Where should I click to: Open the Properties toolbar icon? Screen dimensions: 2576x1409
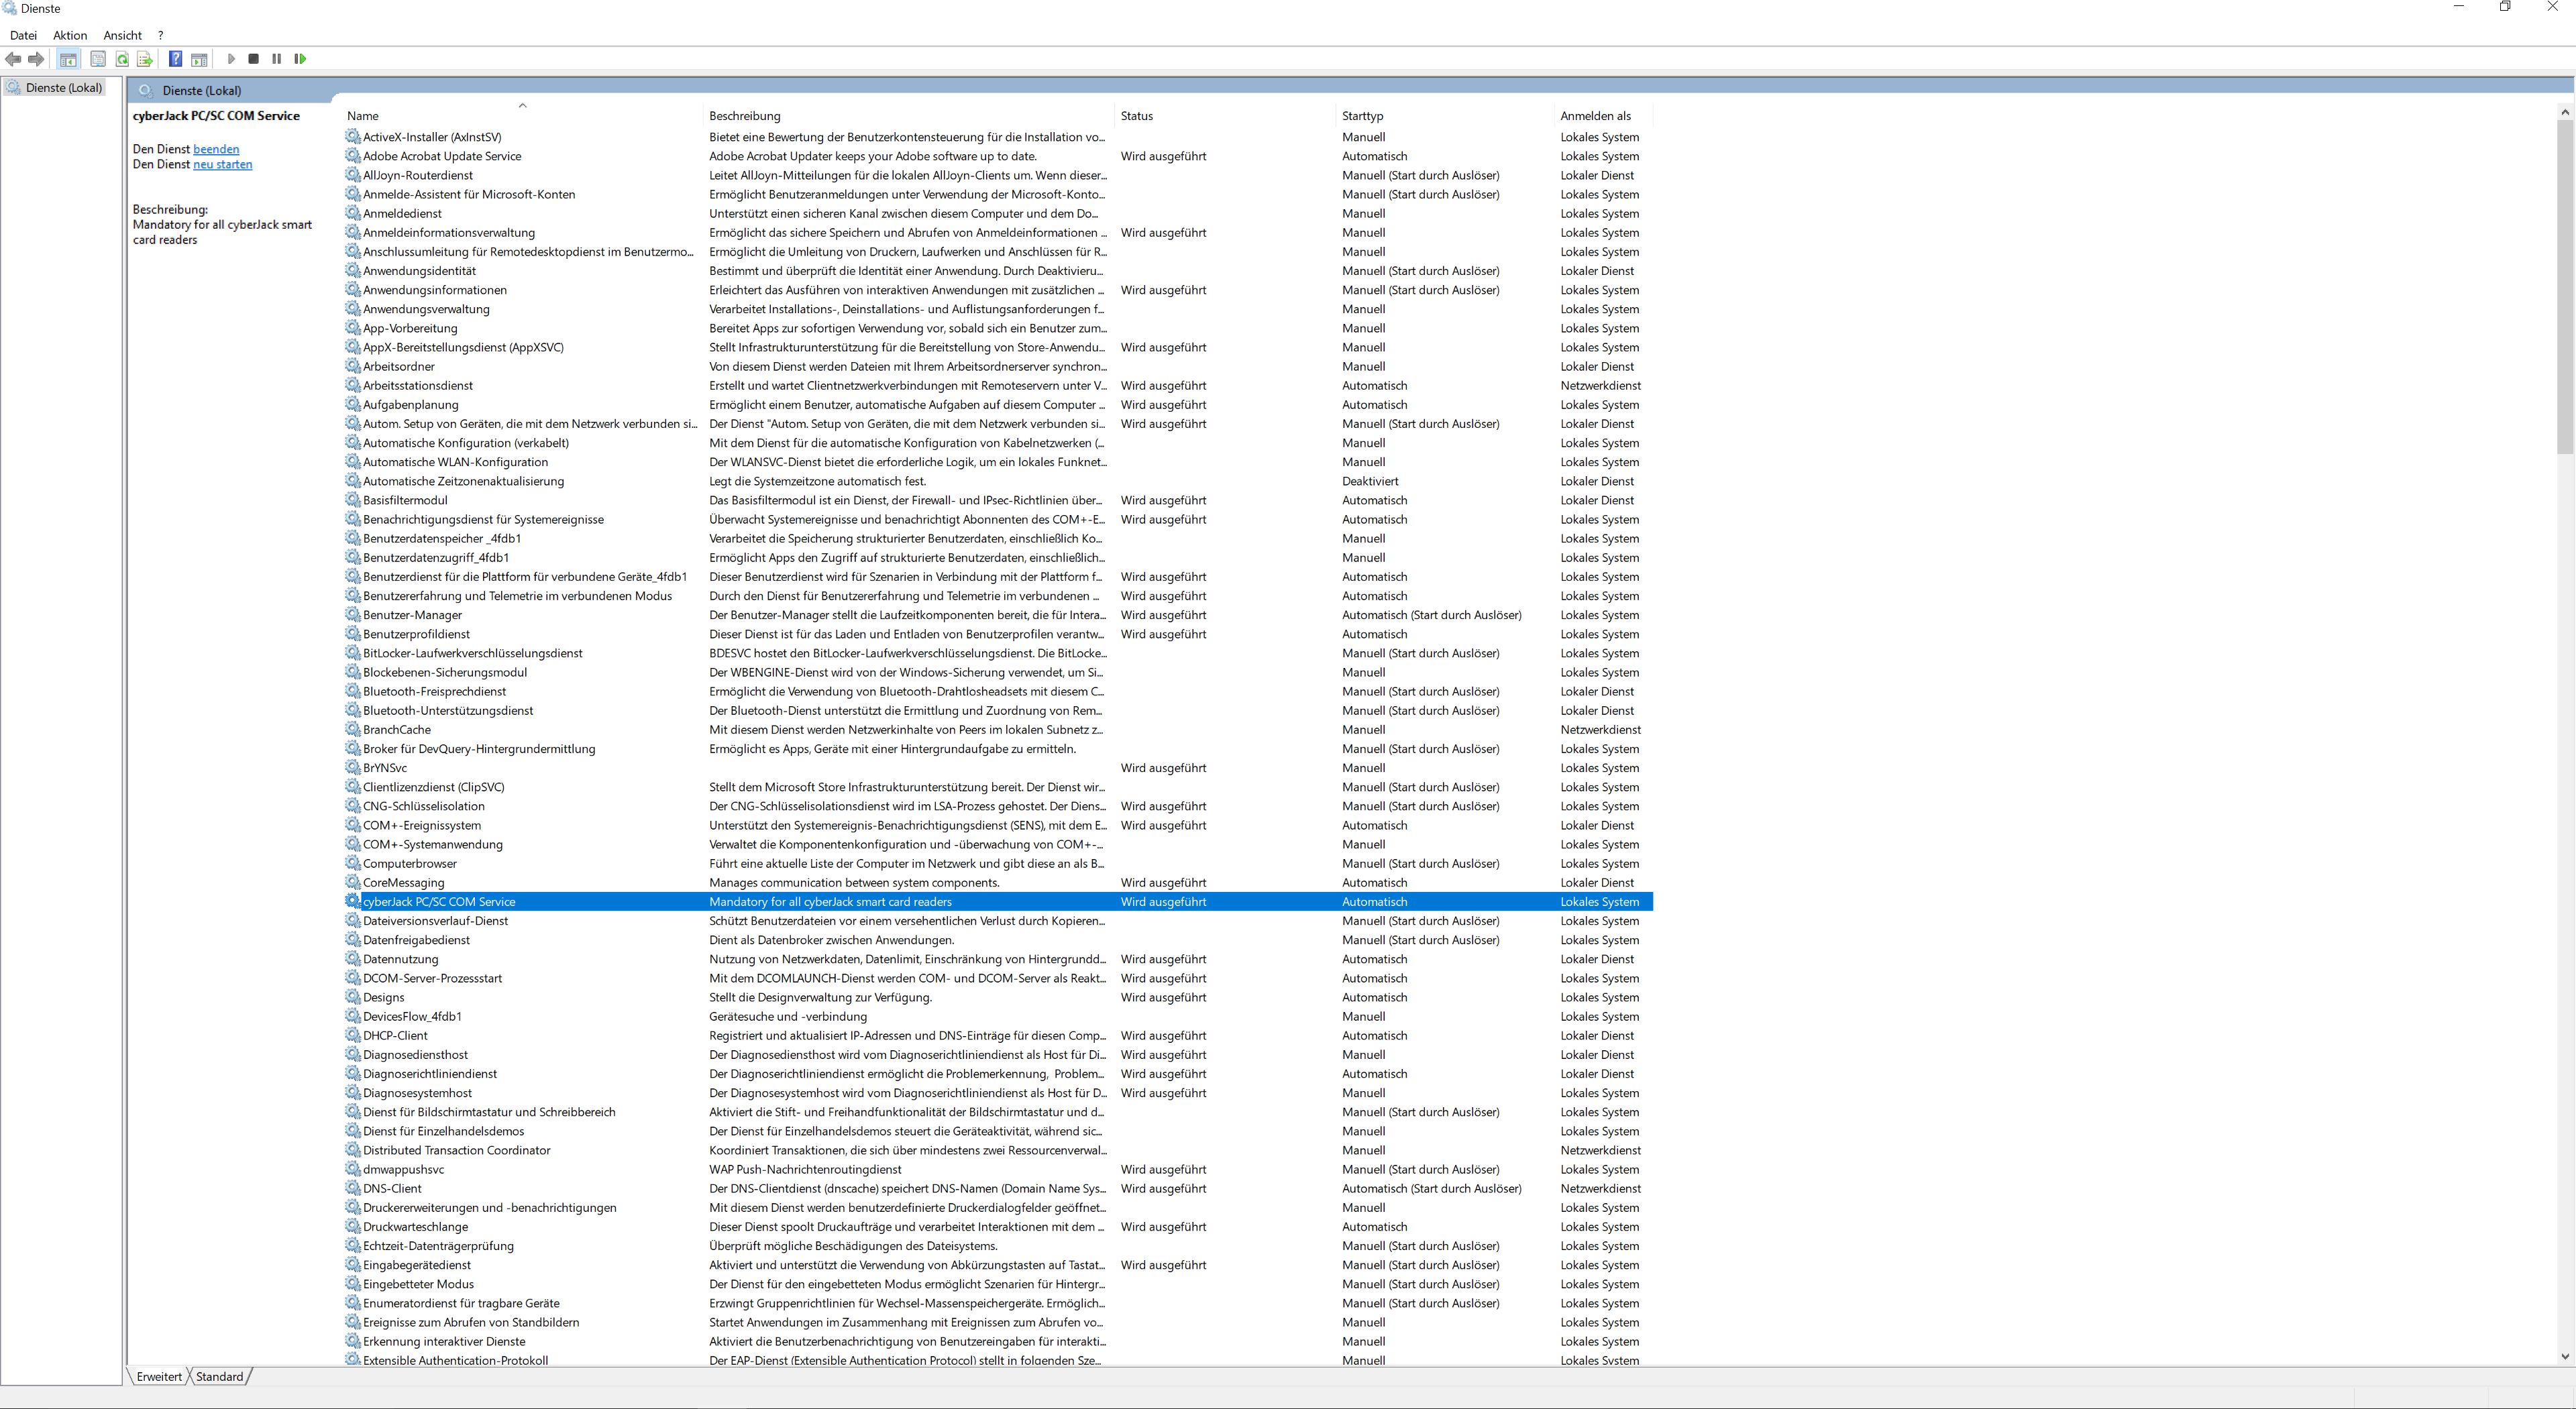[x=98, y=59]
